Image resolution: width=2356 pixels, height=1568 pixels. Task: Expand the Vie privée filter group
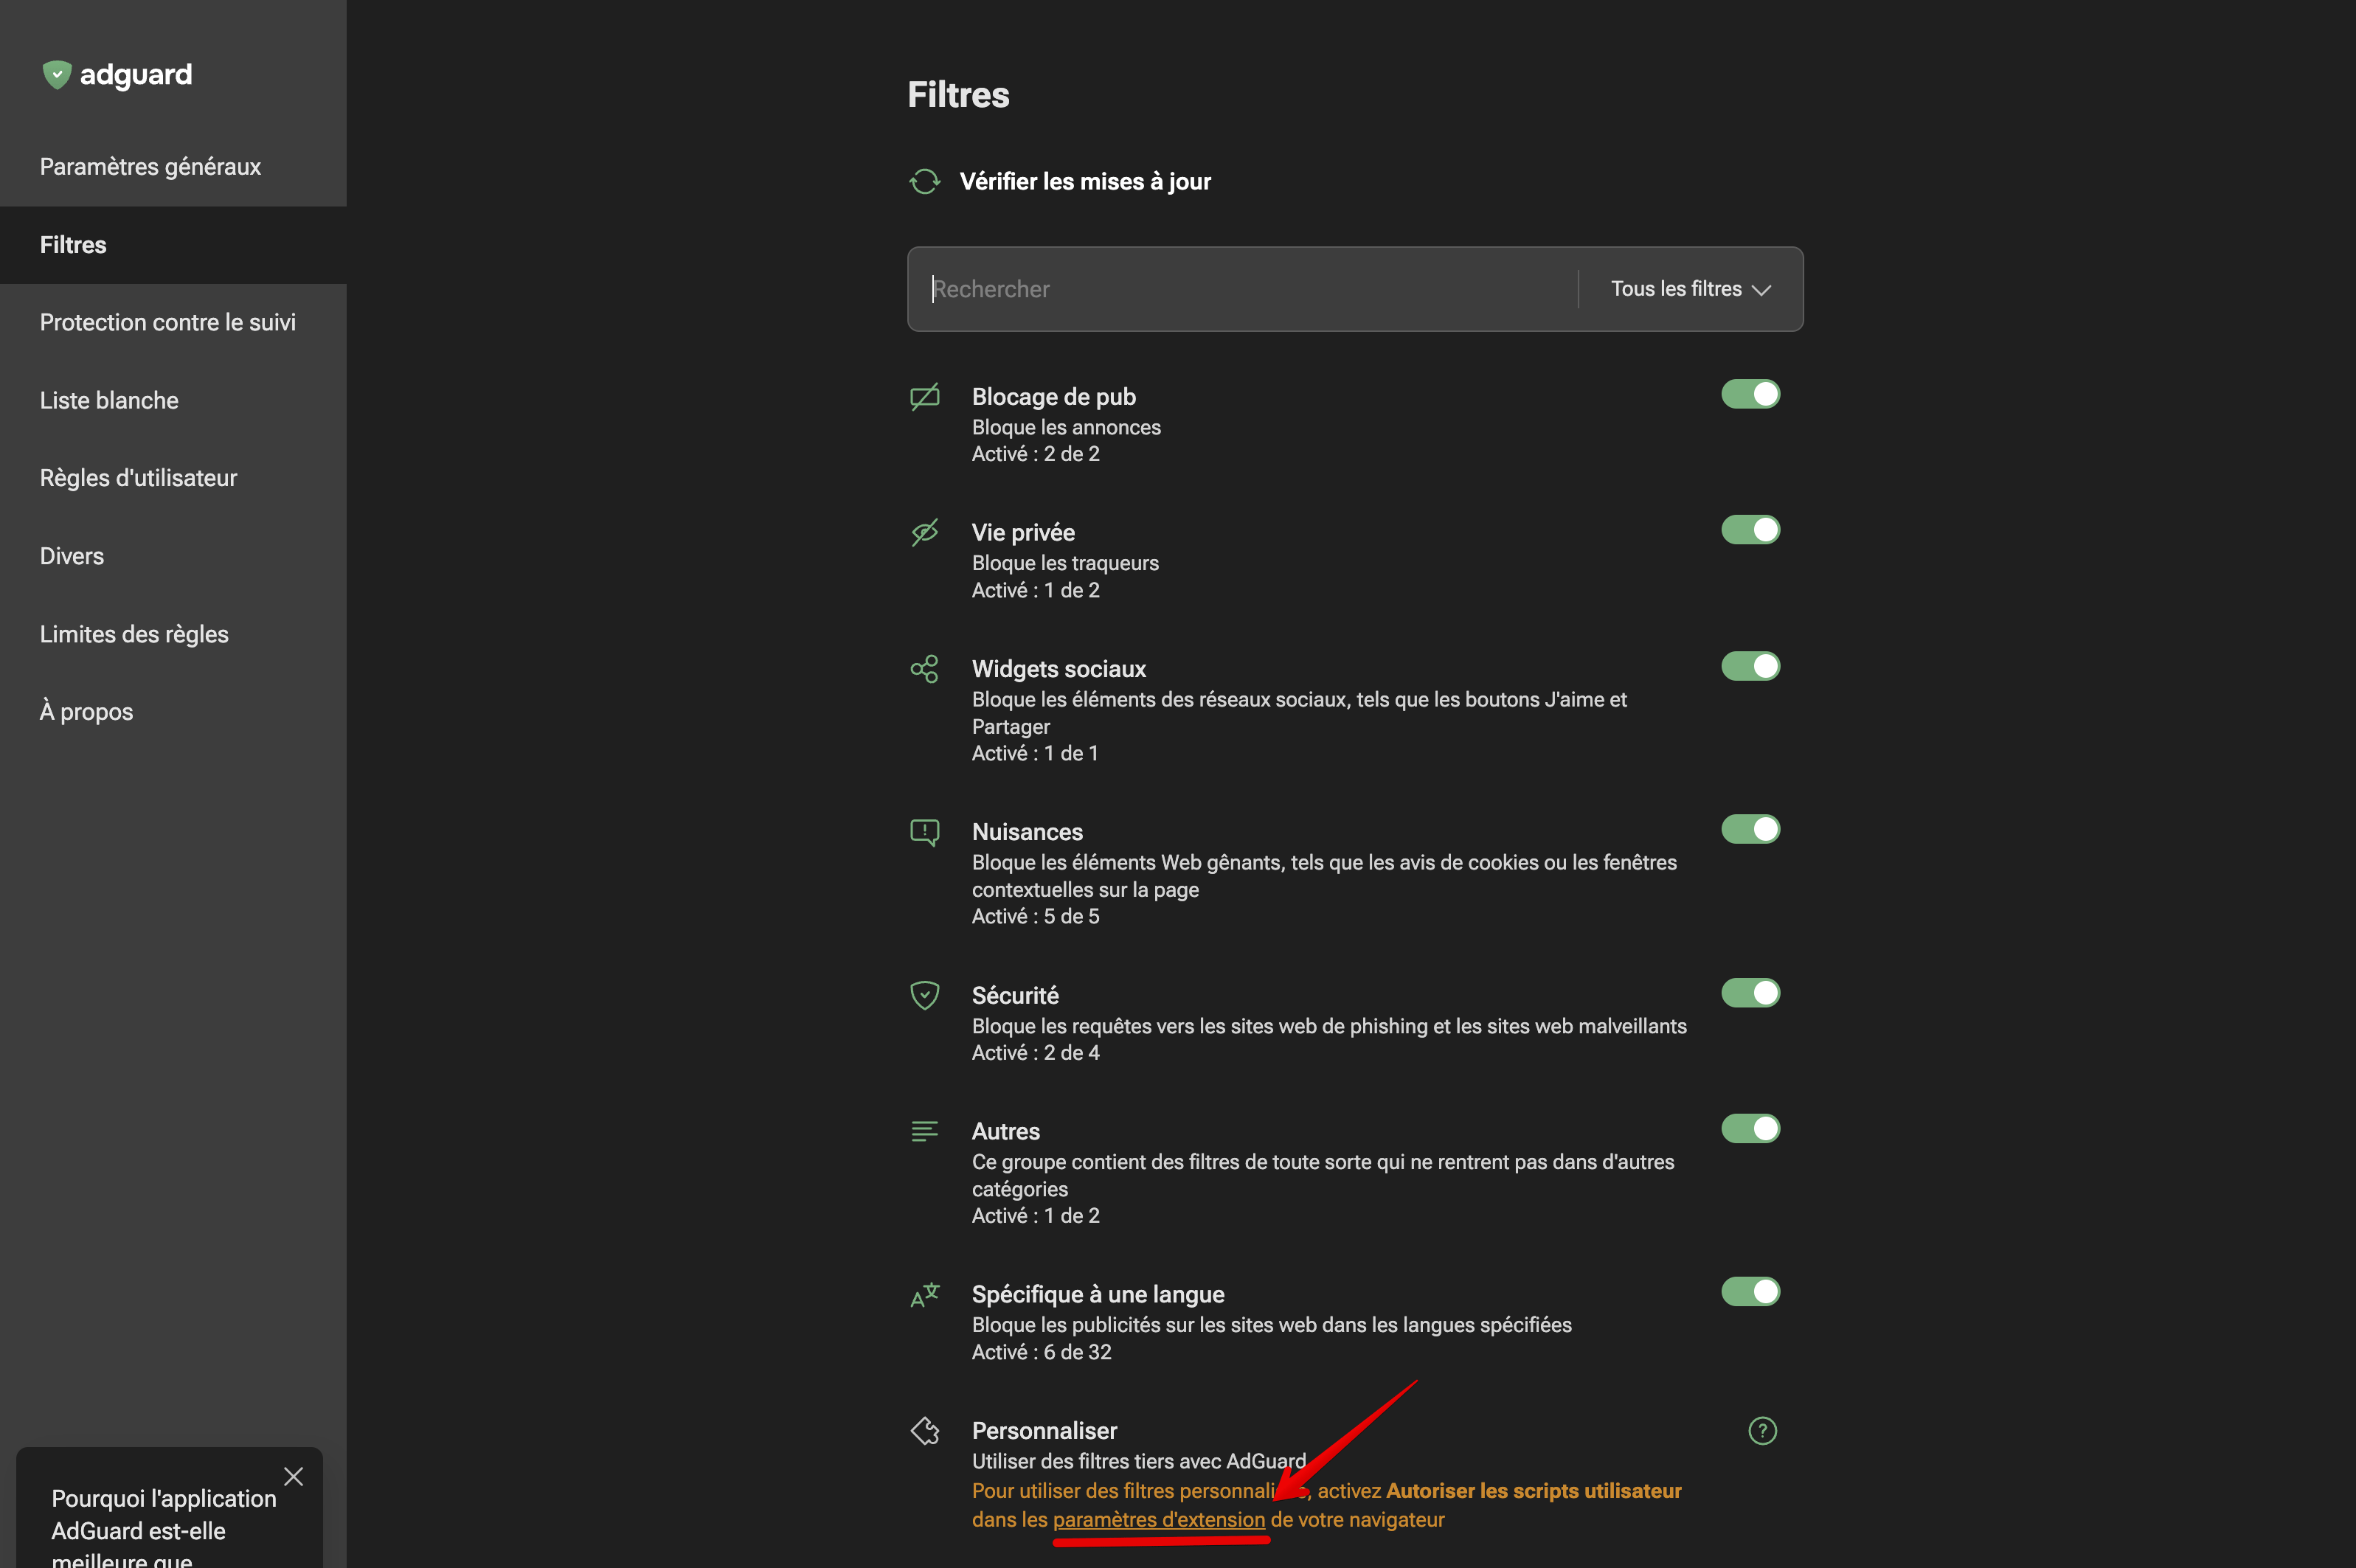click(x=1023, y=533)
